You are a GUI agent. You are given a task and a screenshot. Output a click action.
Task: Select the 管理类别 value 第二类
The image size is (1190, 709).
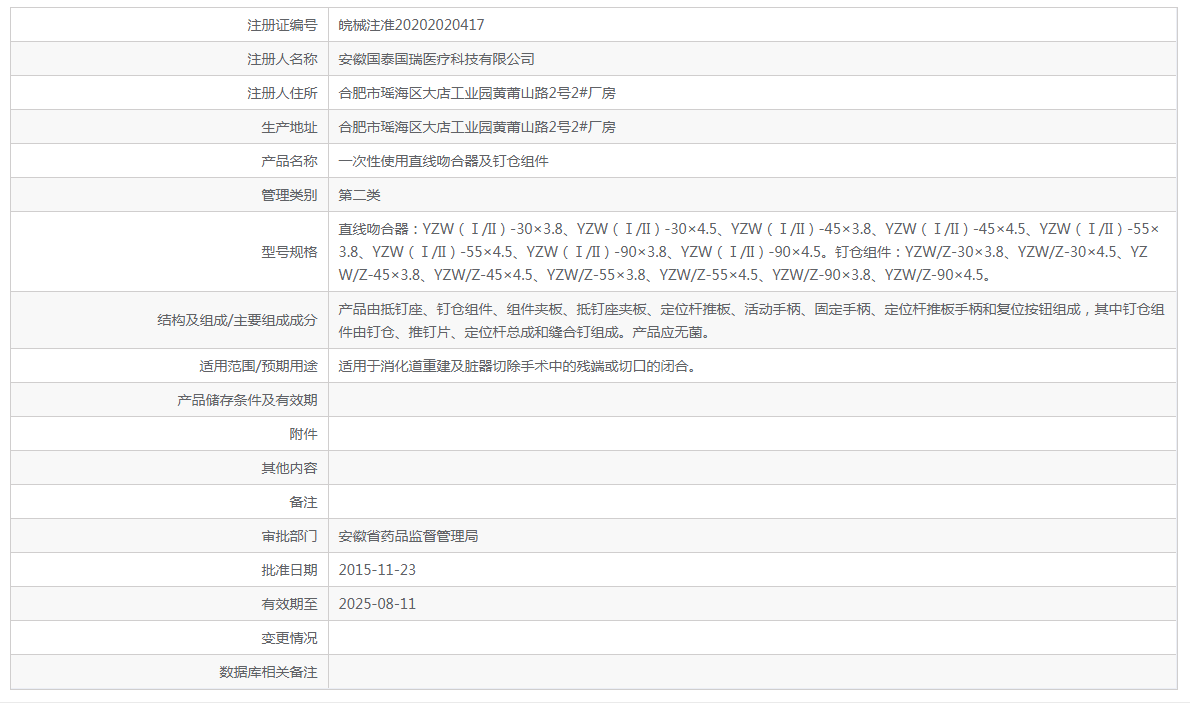(359, 194)
